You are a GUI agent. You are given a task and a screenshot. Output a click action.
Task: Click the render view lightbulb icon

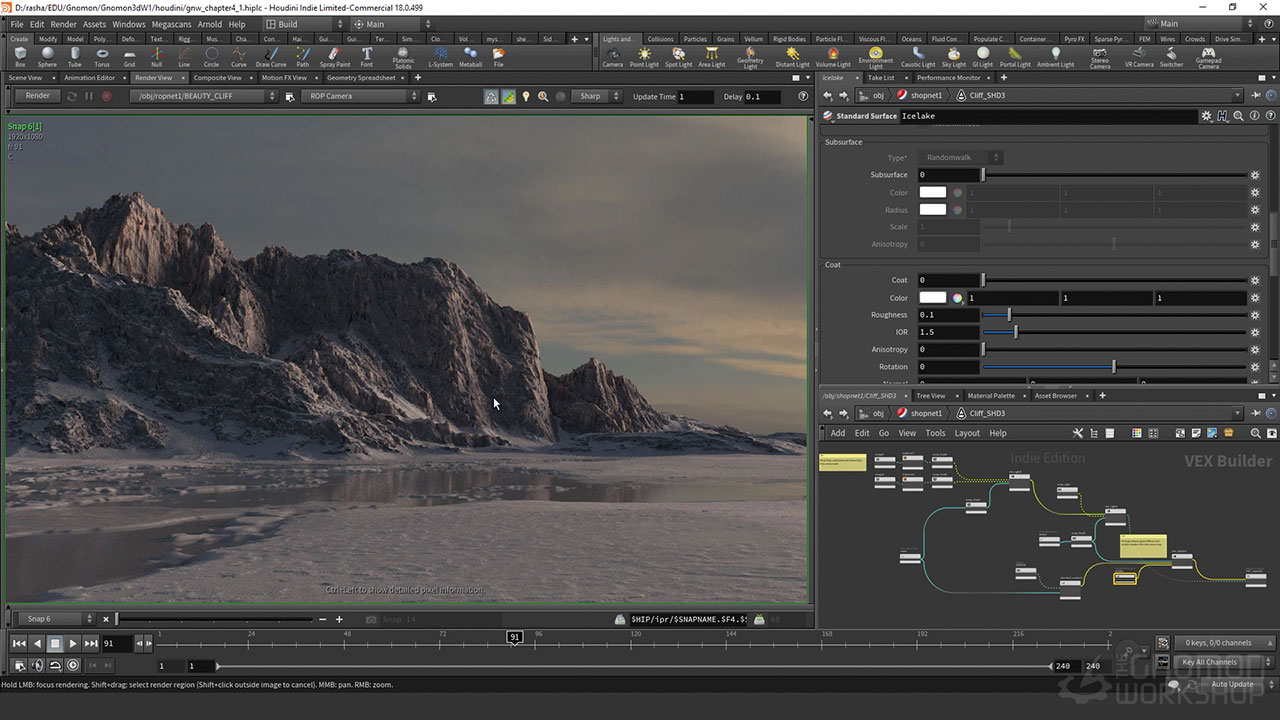(526, 96)
